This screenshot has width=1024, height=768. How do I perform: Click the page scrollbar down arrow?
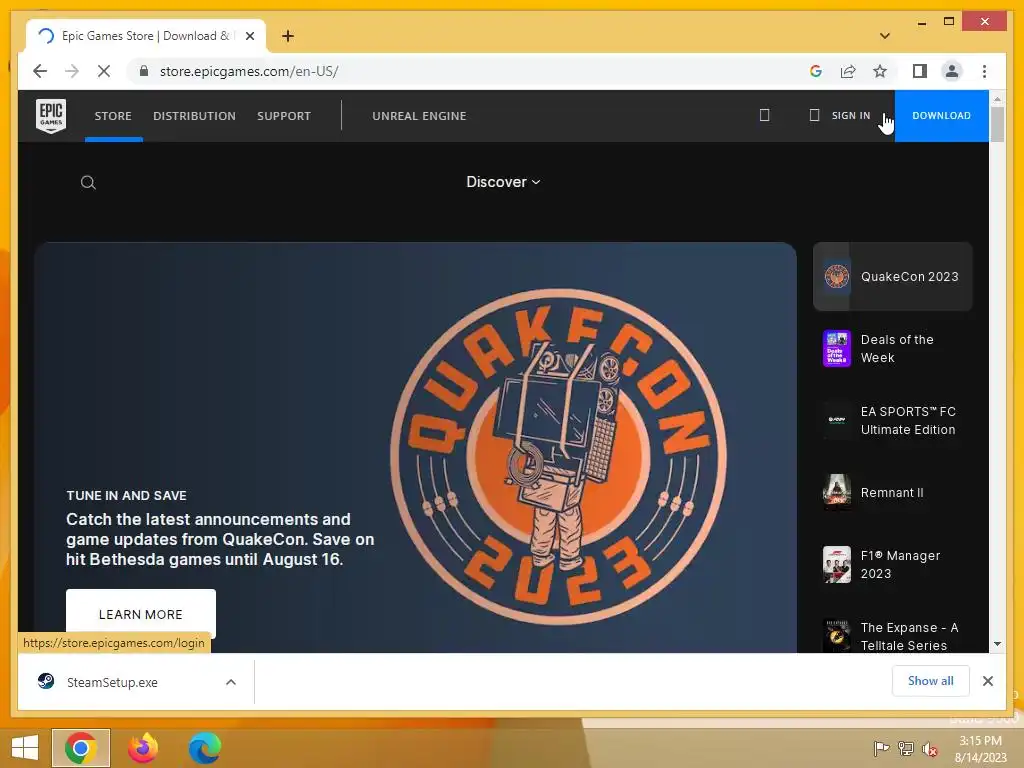pyautogui.click(x=997, y=644)
